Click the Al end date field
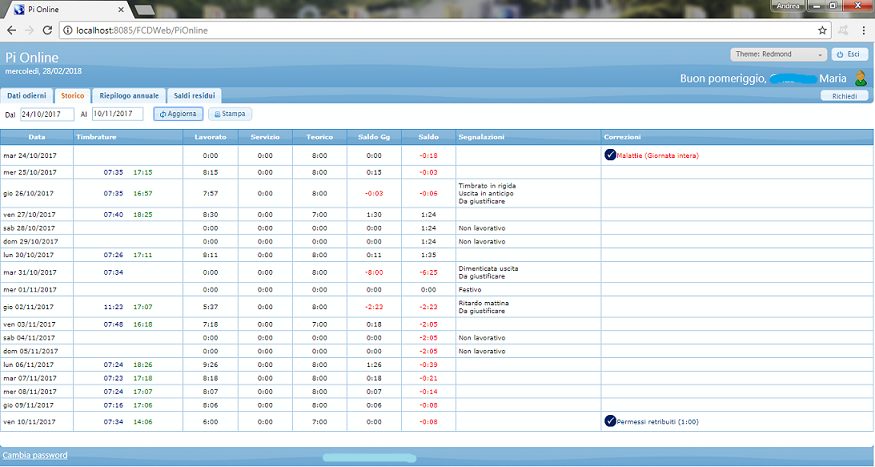This screenshot has width=875, height=467. (118, 114)
